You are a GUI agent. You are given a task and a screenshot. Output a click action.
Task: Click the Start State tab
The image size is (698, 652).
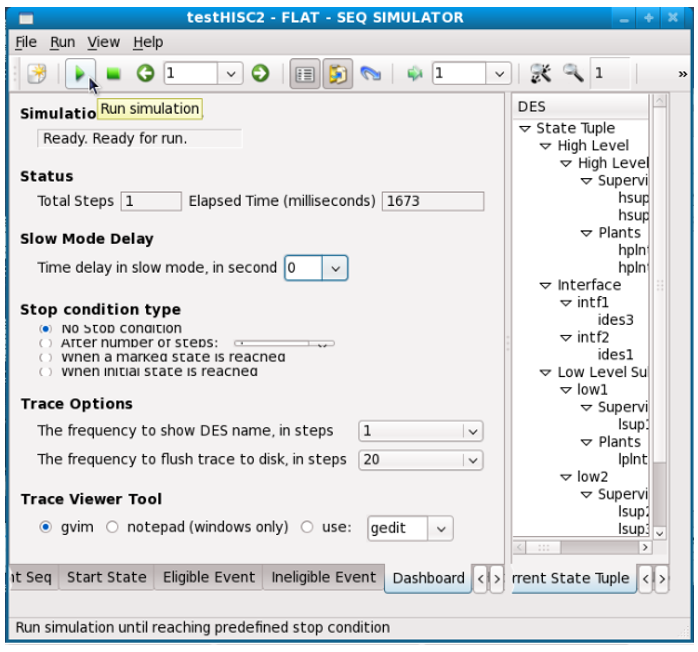point(106,577)
